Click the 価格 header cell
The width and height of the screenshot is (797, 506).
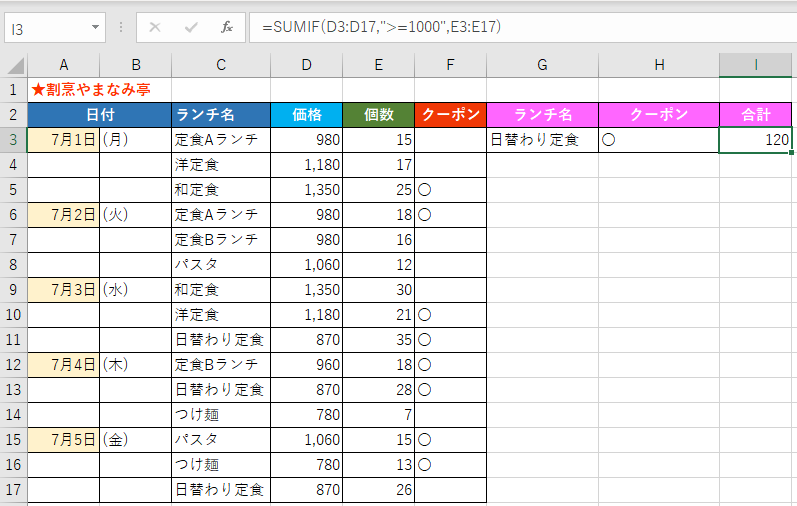(306, 115)
